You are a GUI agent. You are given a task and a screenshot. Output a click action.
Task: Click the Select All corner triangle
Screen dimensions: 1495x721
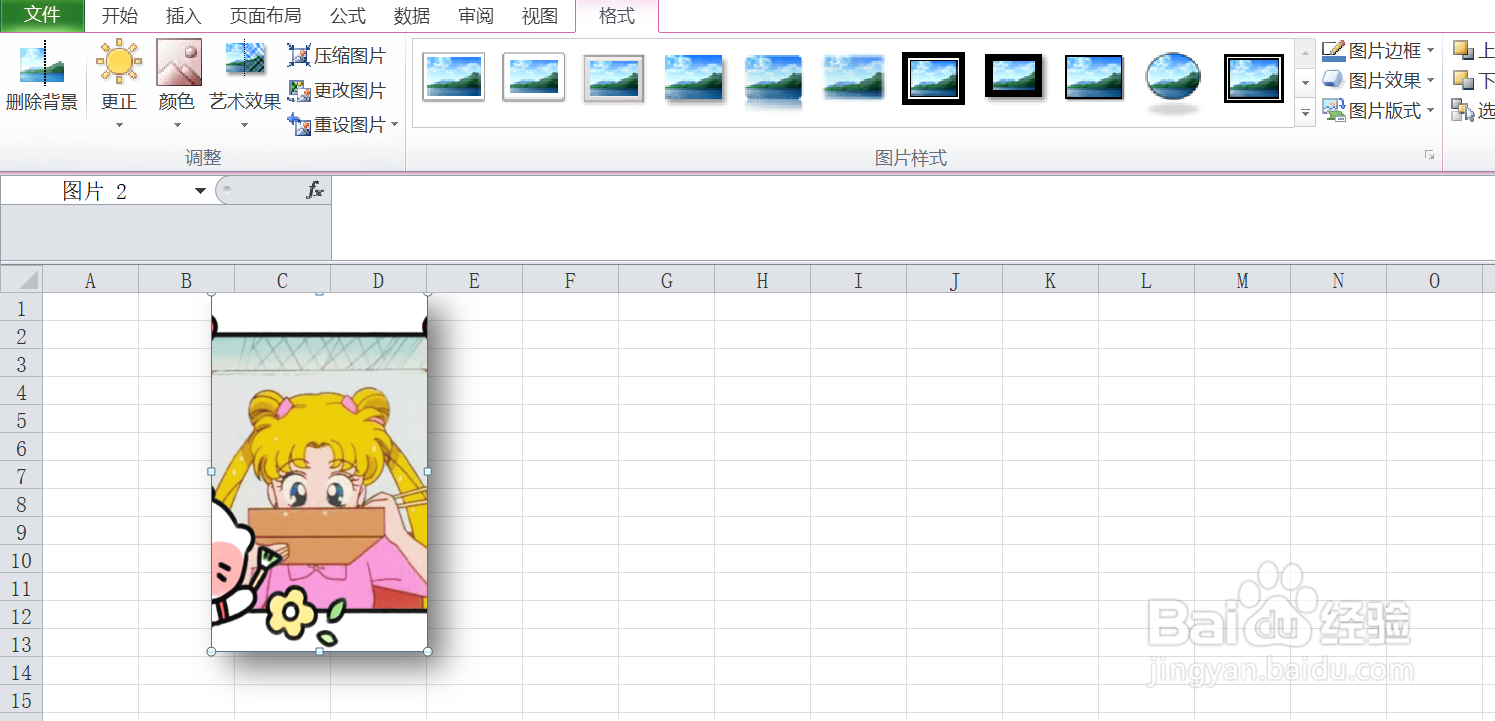click(x=21, y=280)
